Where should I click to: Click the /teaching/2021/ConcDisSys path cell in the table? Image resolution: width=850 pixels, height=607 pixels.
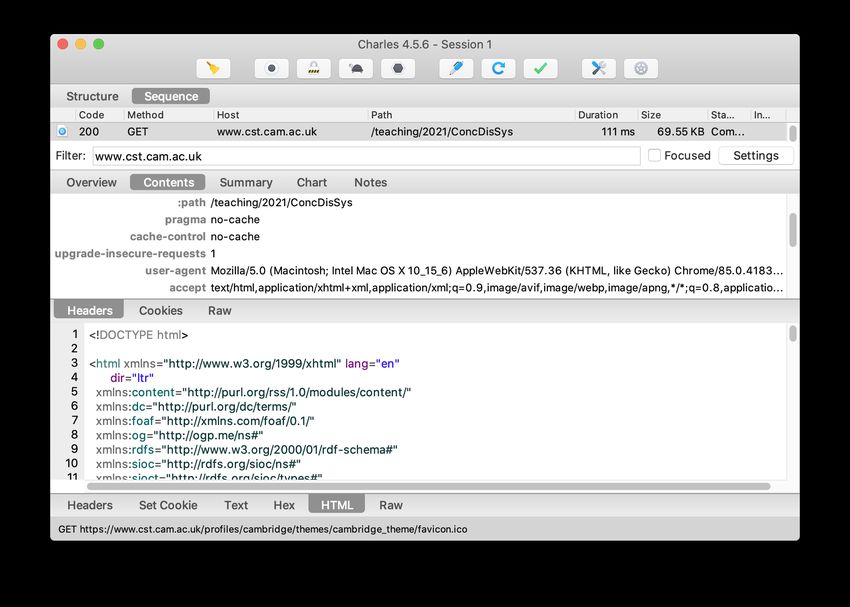click(x=442, y=132)
